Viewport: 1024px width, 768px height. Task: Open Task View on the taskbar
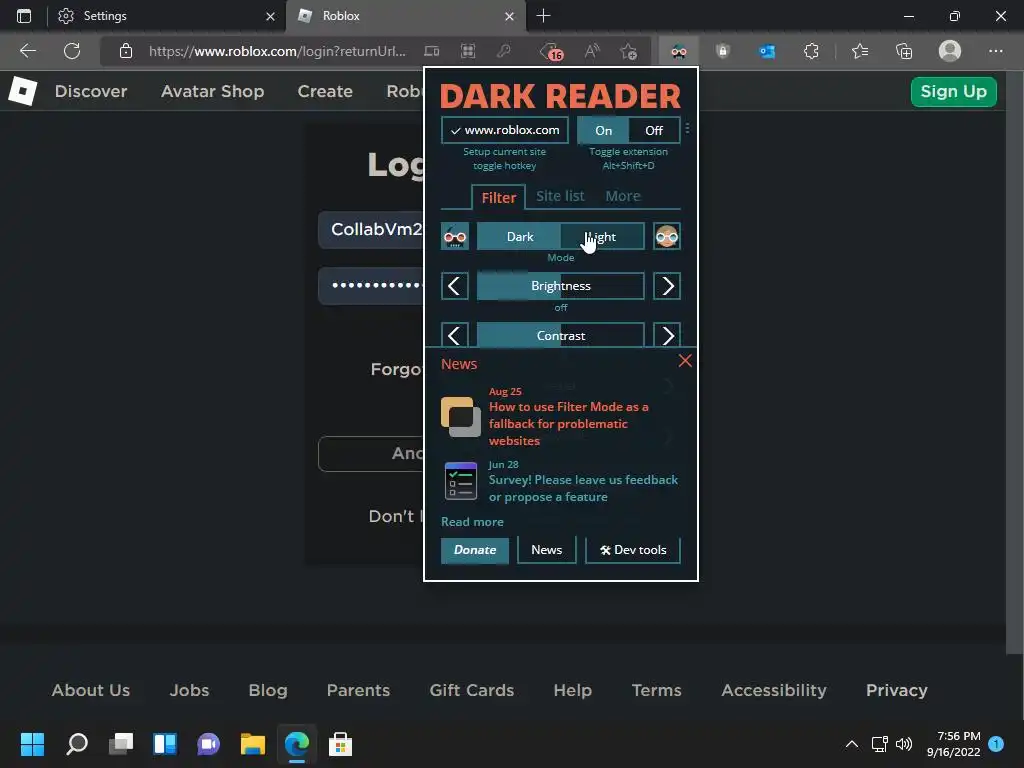pyautogui.click(x=121, y=744)
